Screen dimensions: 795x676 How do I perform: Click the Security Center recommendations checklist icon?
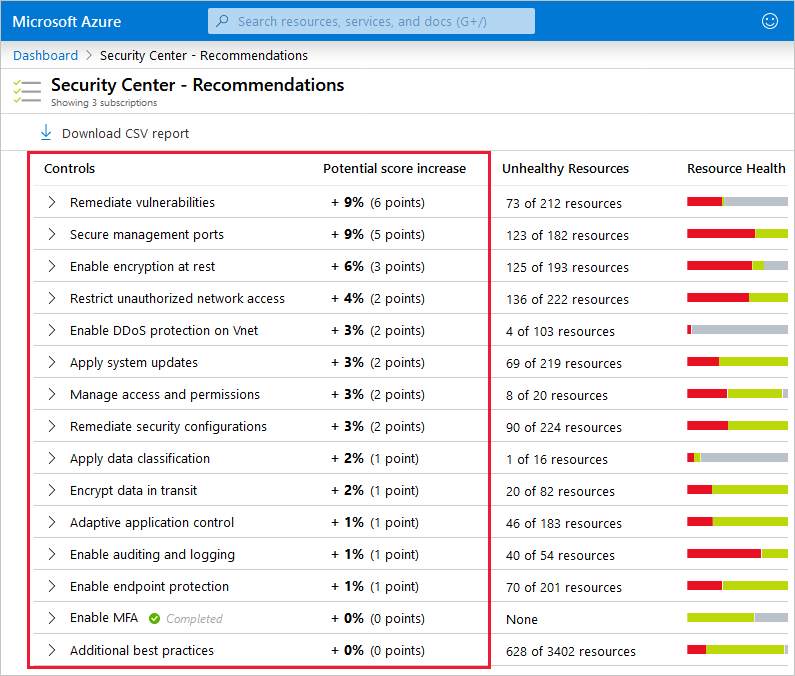coord(27,91)
